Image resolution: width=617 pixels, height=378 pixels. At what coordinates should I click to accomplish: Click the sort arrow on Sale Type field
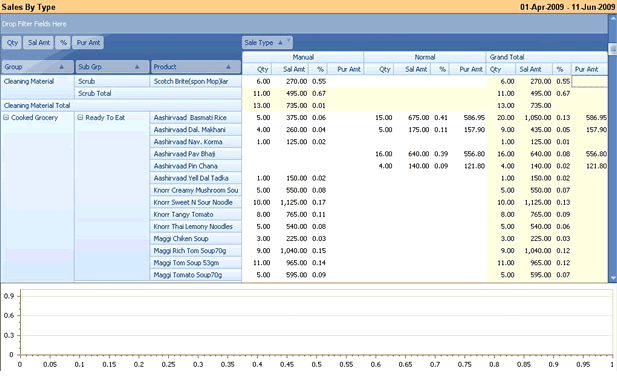pyautogui.click(x=280, y=42)
